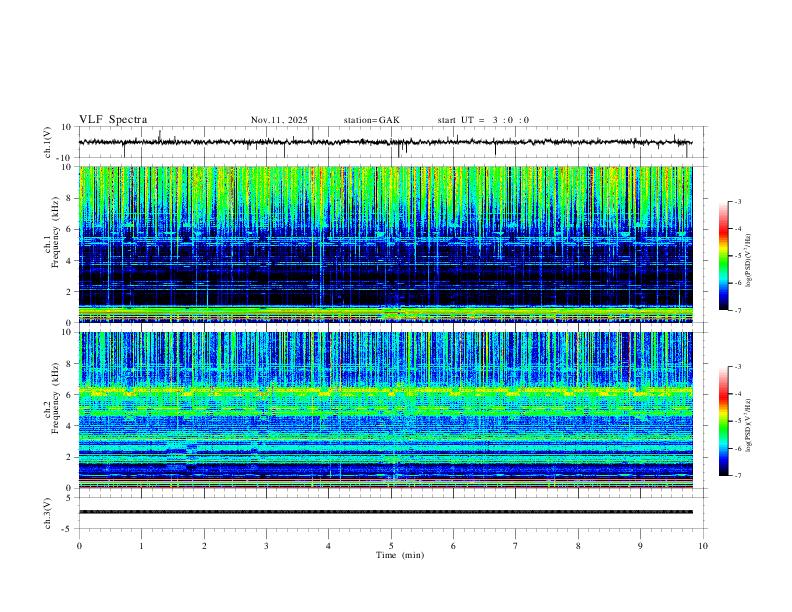Click the 'start UT = 3 :0 :0' text
This screenshot has width=792, height=612.
coord(483,120)
